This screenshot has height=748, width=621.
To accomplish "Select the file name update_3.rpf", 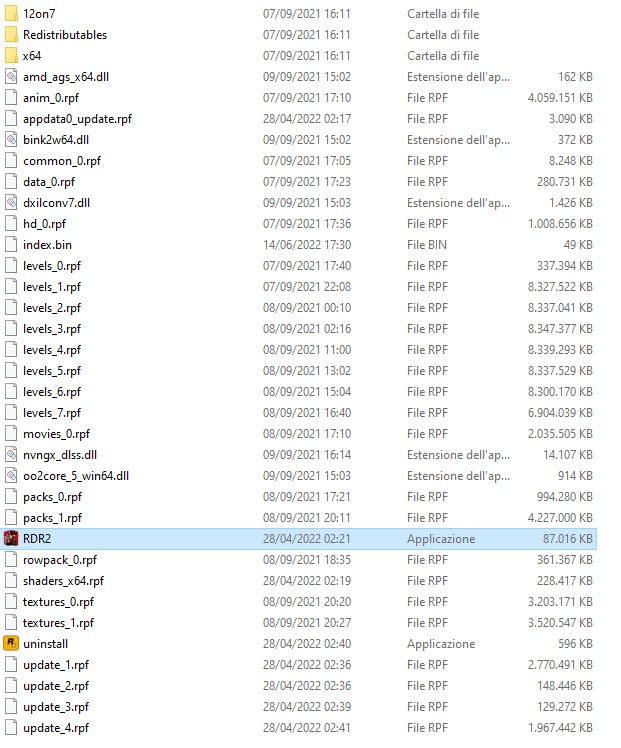I will [56, 706].
